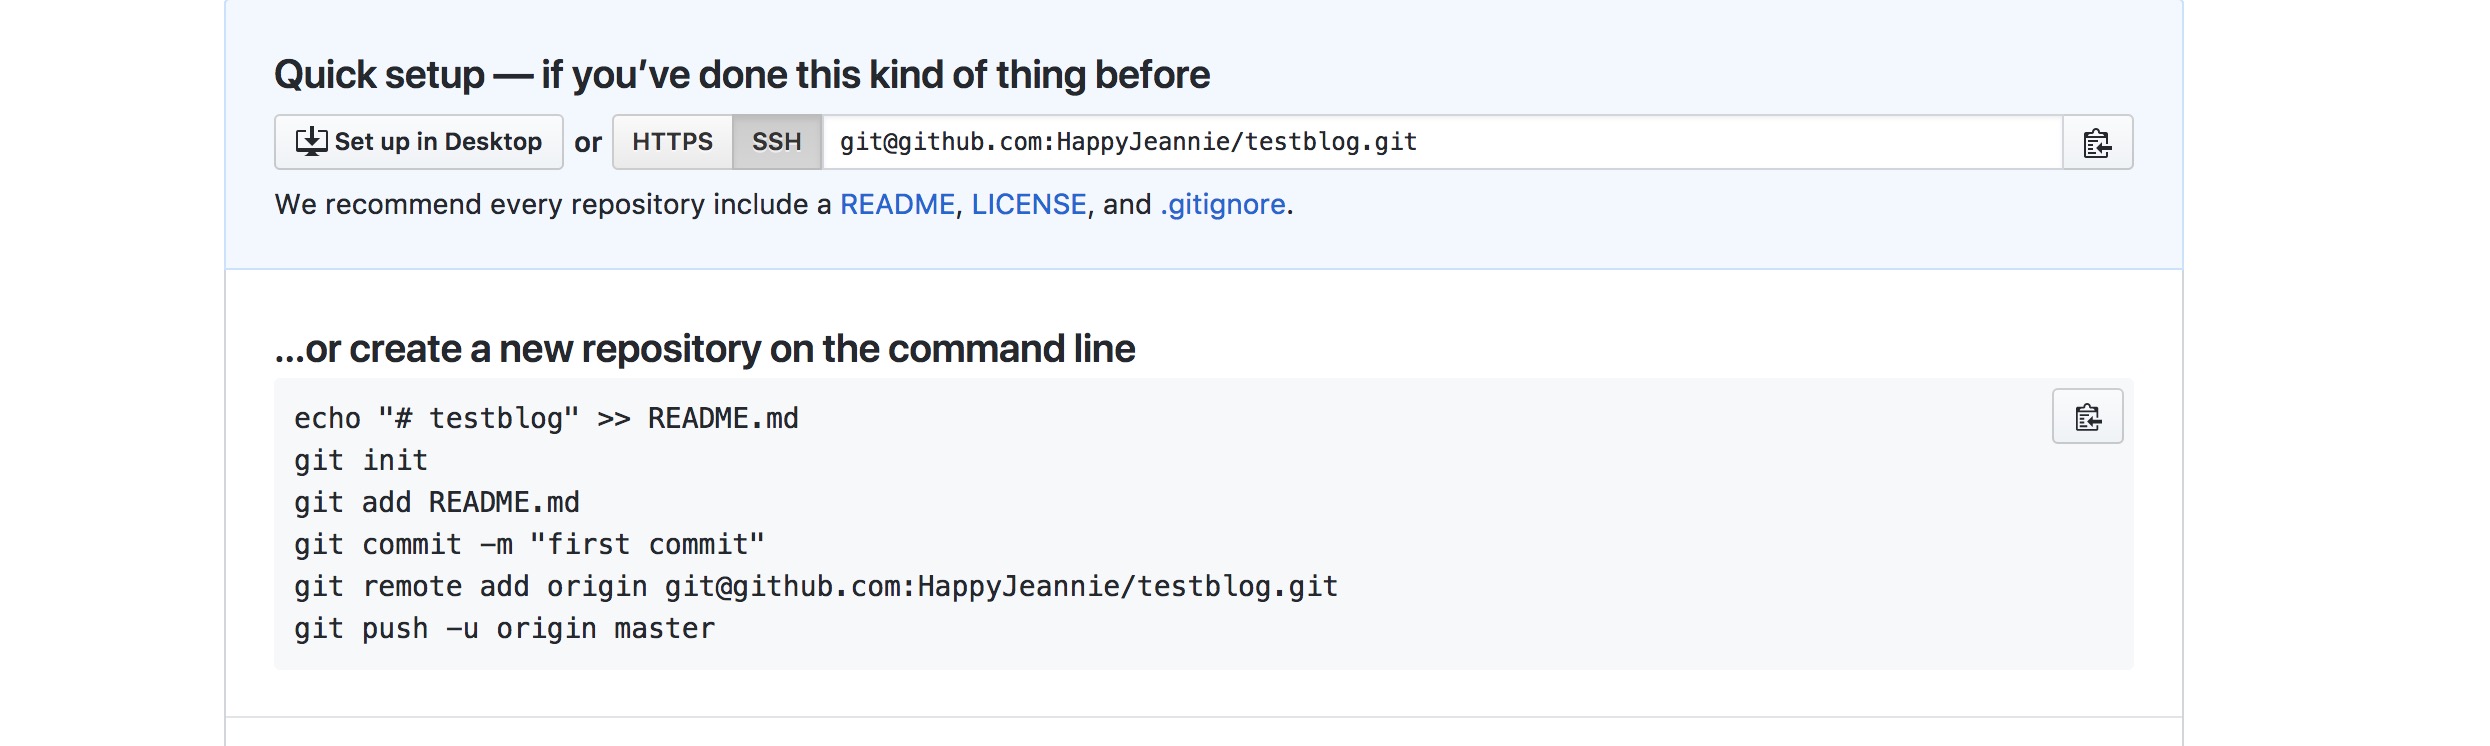Focus the git@github.com repository URL field
Screen dimensions: 2490x746
(x=1442, y=142)
